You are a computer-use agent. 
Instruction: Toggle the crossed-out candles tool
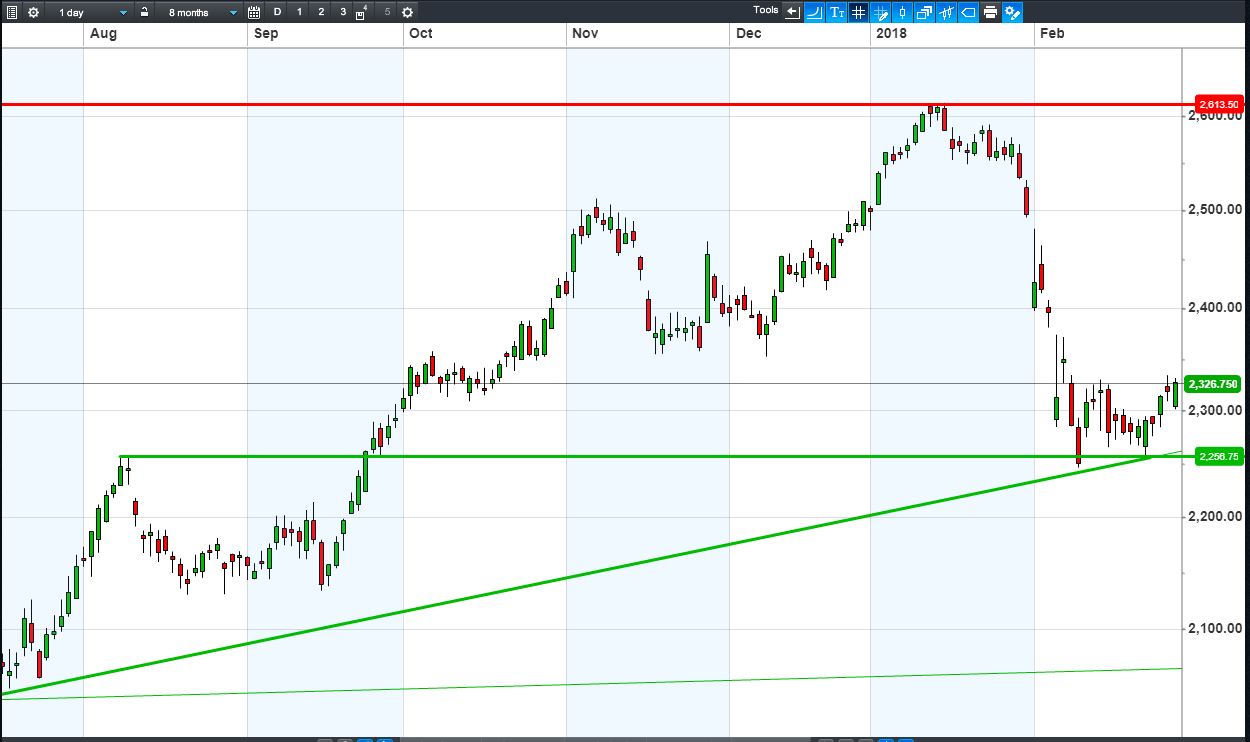click(946, 12)
